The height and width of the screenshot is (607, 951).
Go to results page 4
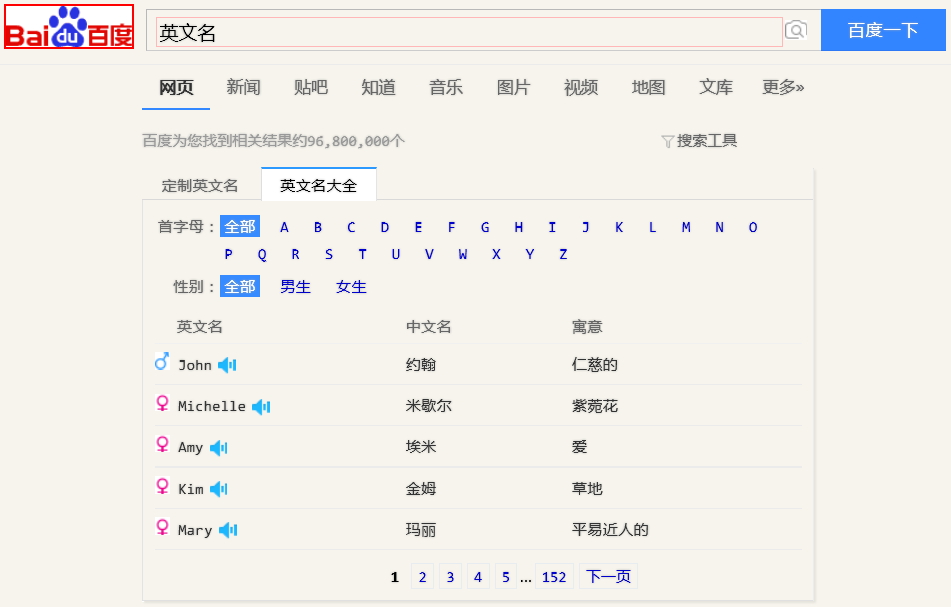478,576
